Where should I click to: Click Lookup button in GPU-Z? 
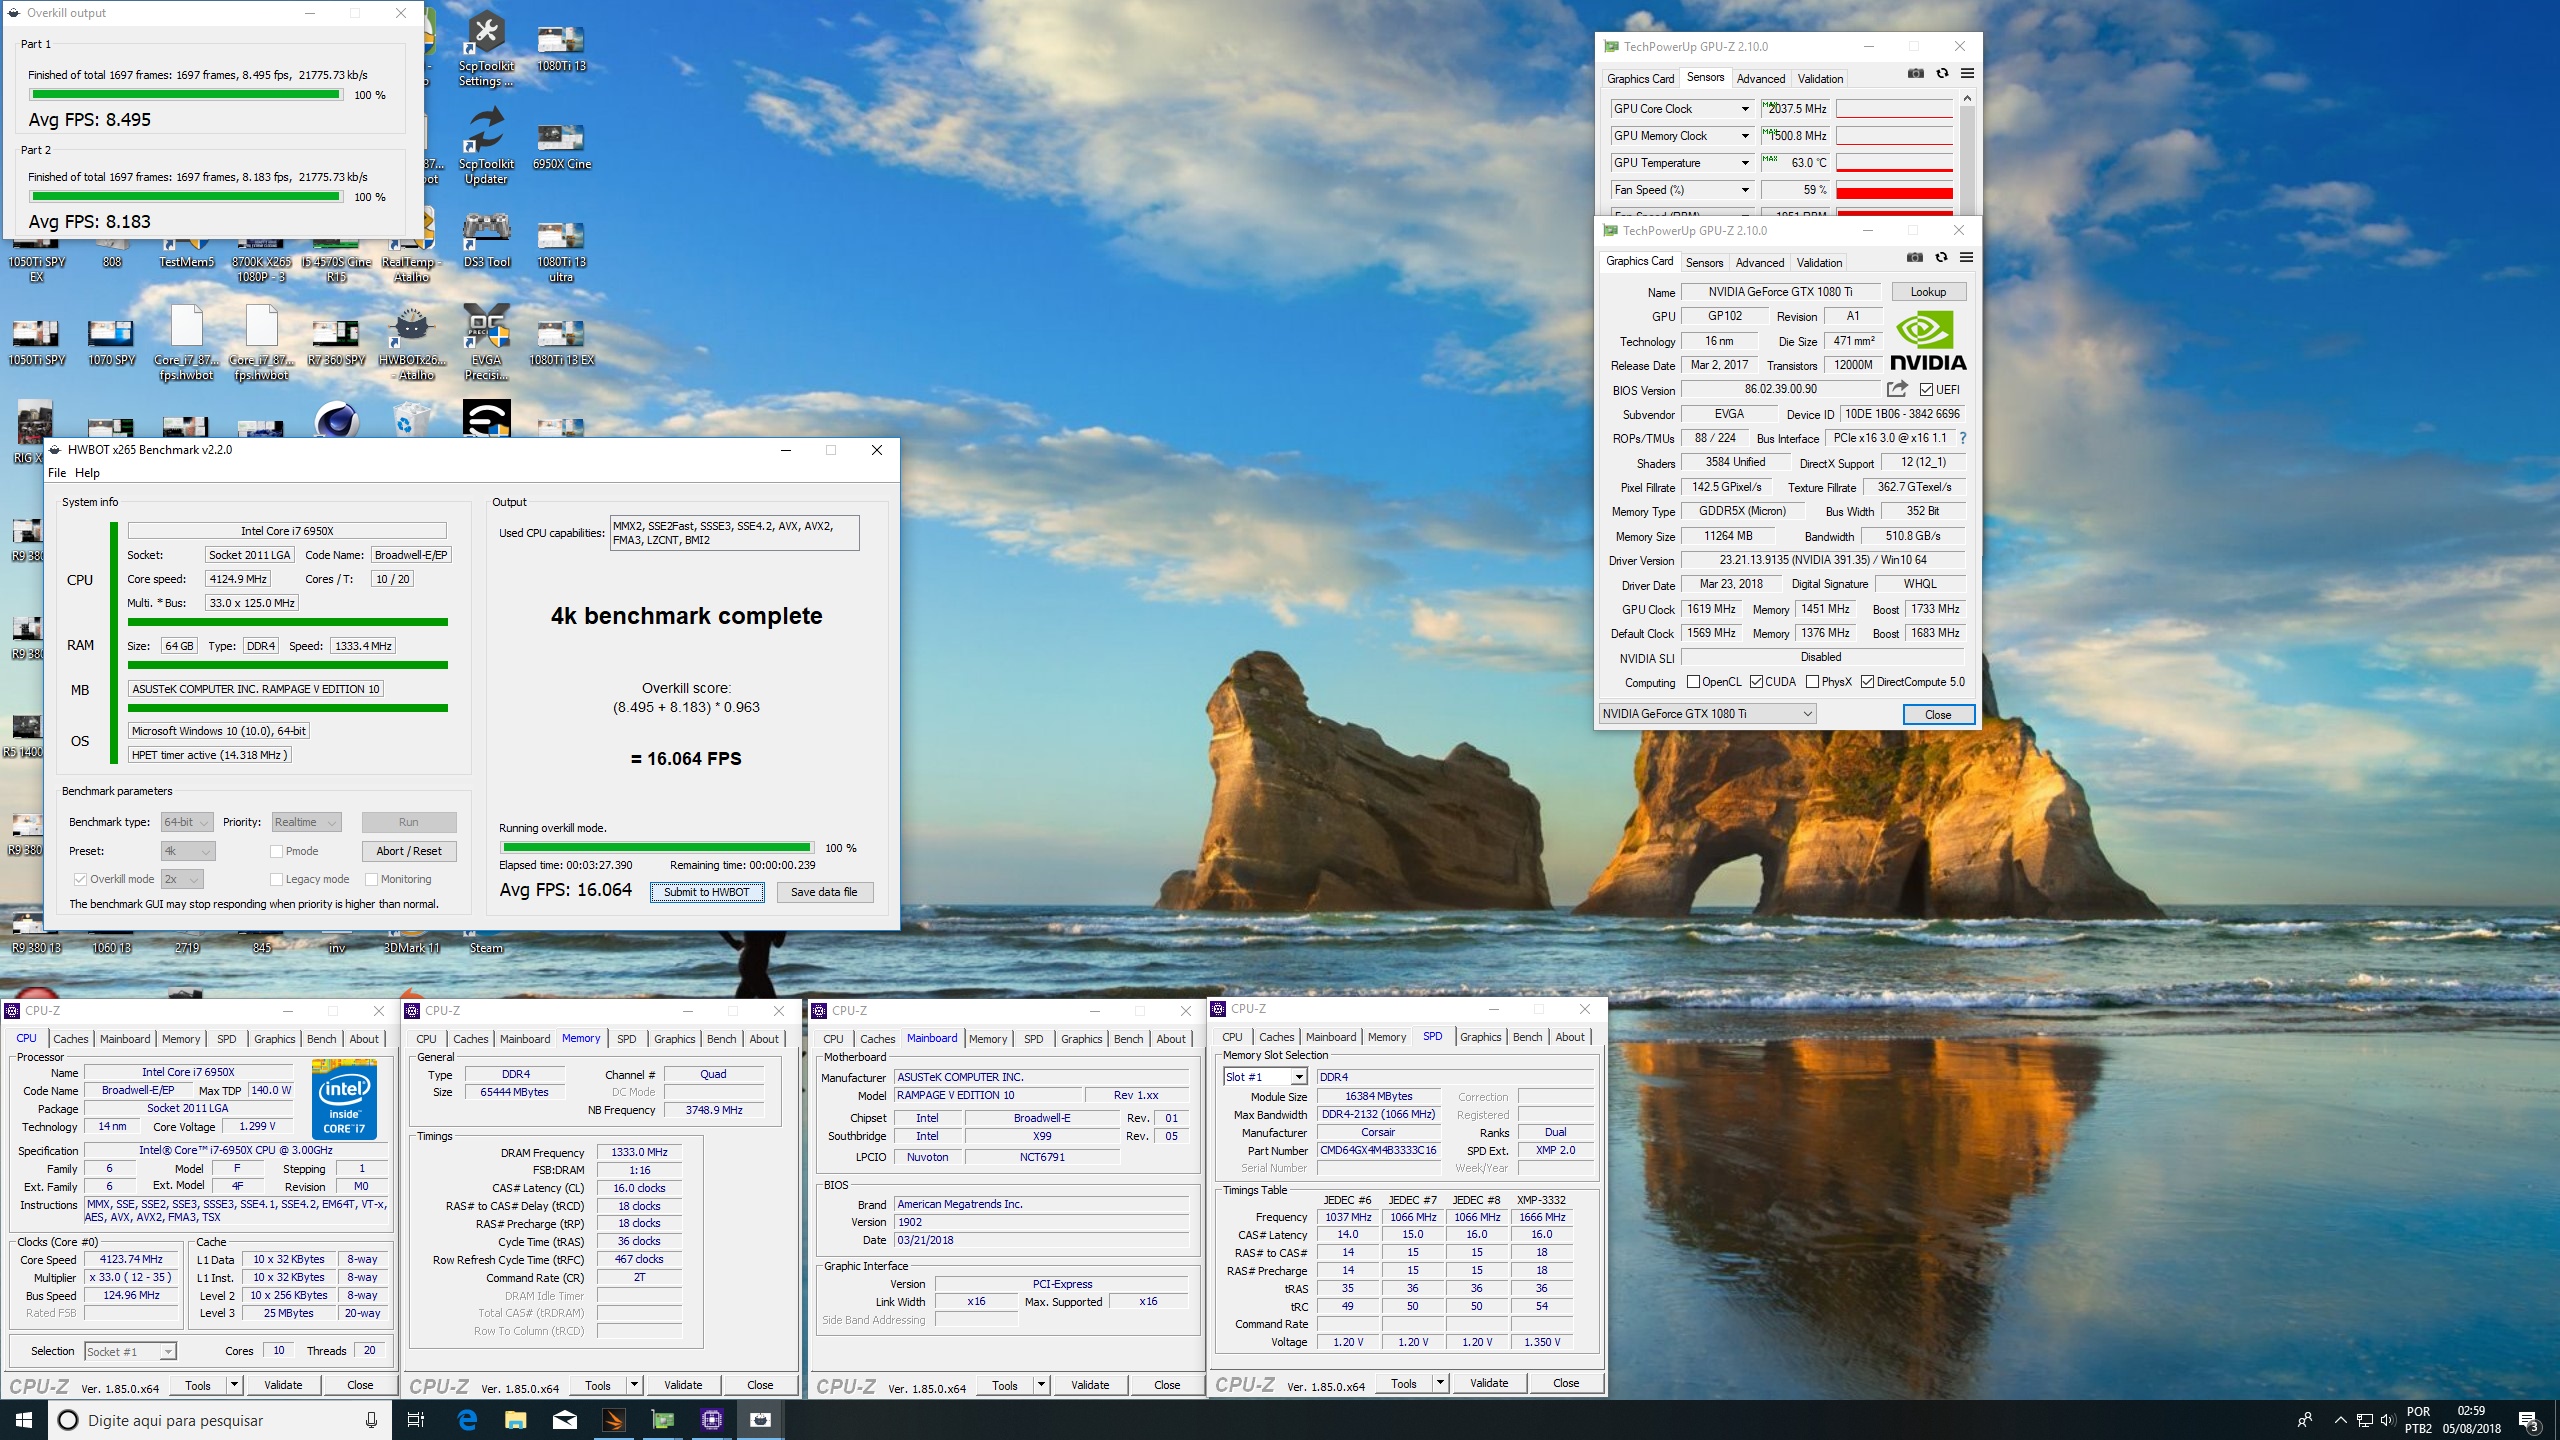point(1928,292)
